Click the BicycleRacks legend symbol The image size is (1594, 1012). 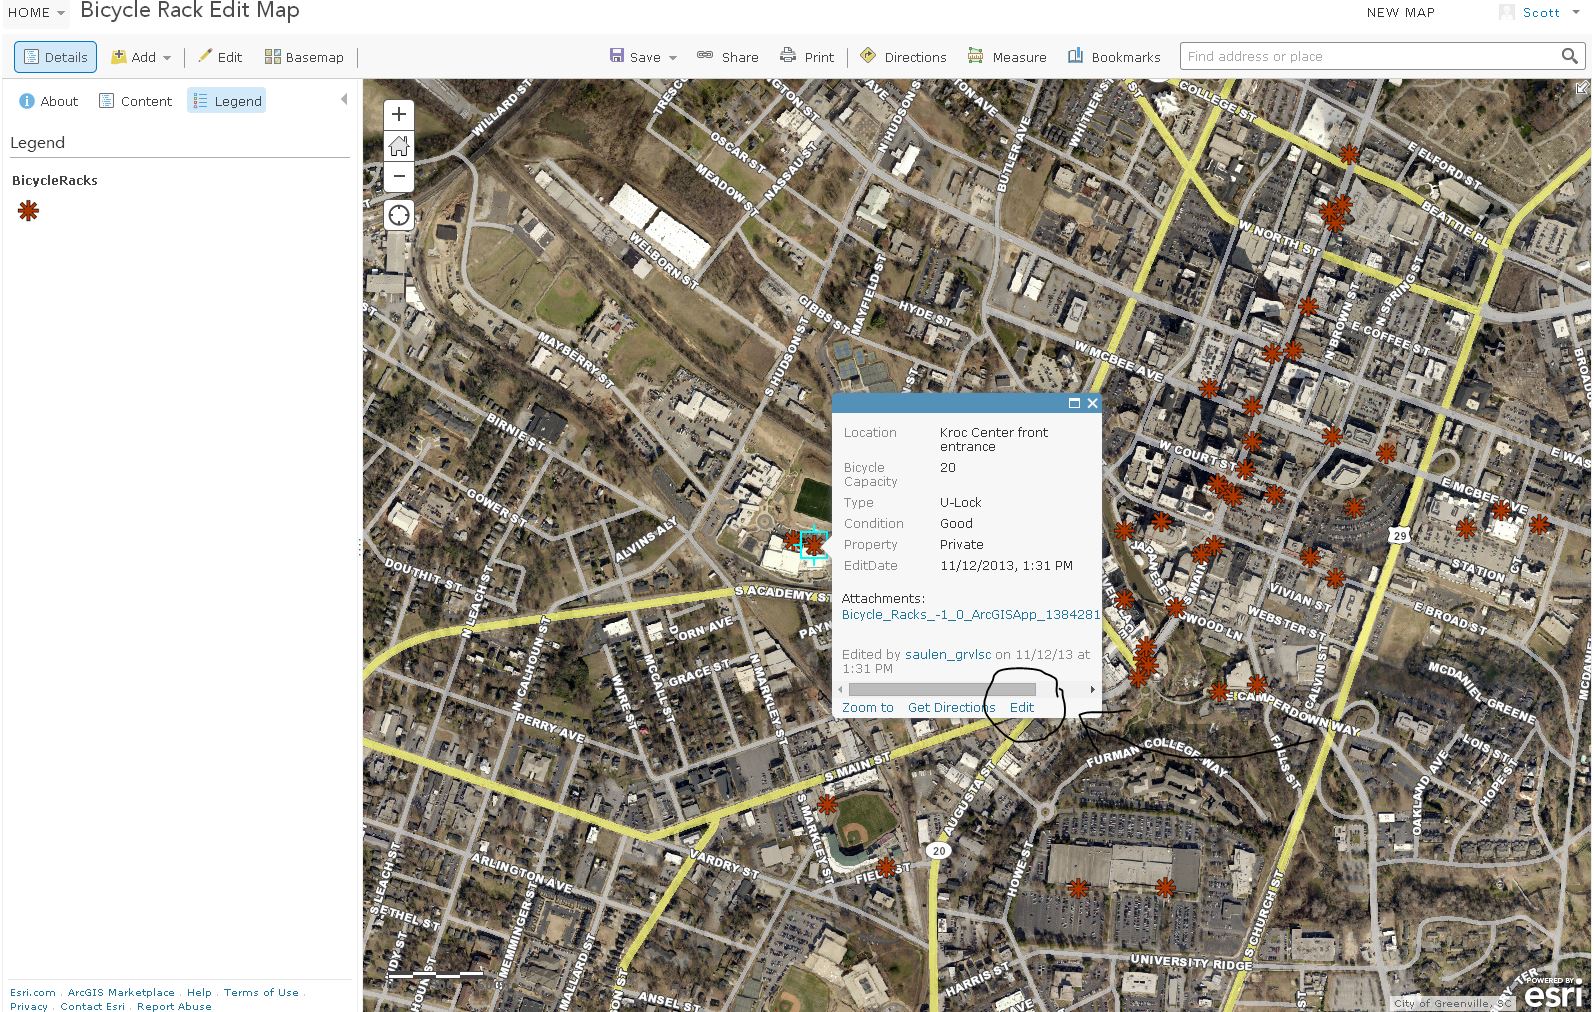28,211
